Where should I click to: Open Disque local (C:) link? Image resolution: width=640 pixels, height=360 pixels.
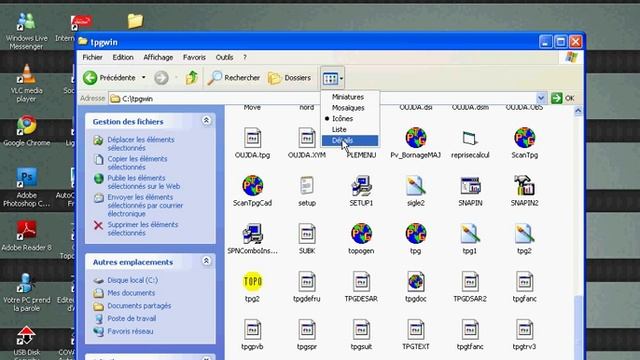132,280
